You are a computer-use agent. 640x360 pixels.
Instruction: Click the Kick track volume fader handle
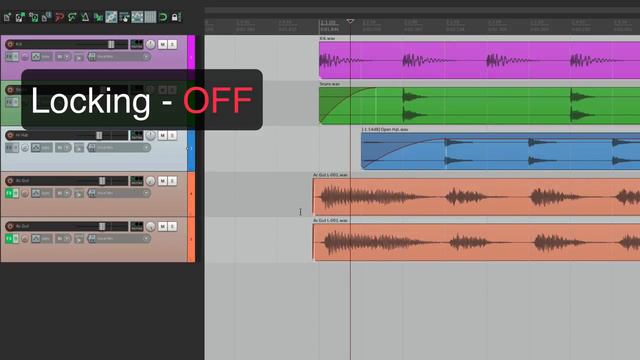tap(111, 44)
